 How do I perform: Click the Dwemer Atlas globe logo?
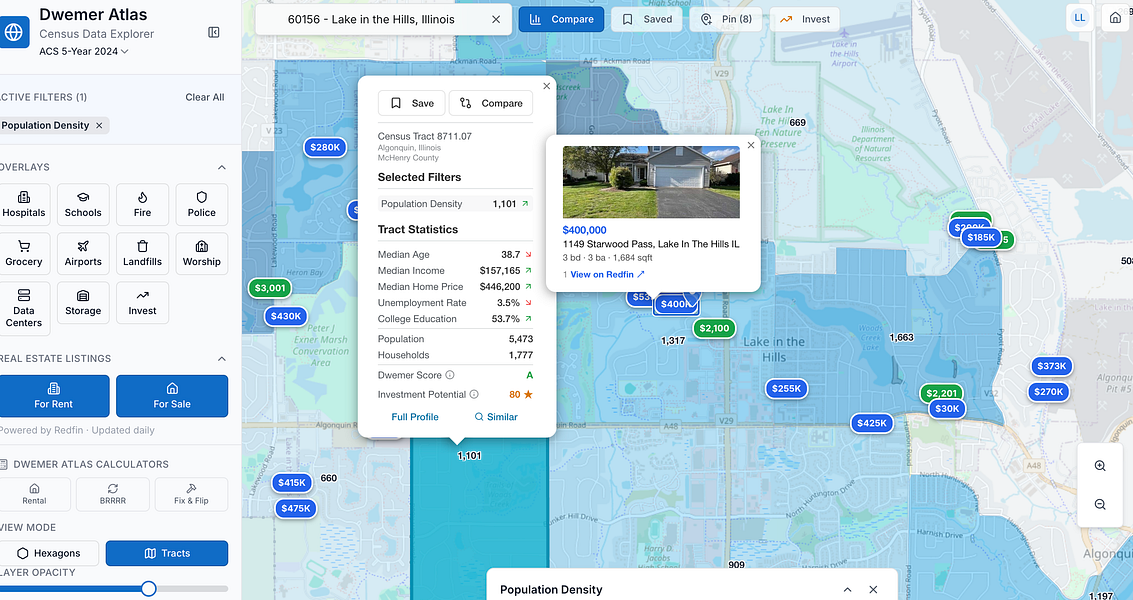(x=13, y=33)
